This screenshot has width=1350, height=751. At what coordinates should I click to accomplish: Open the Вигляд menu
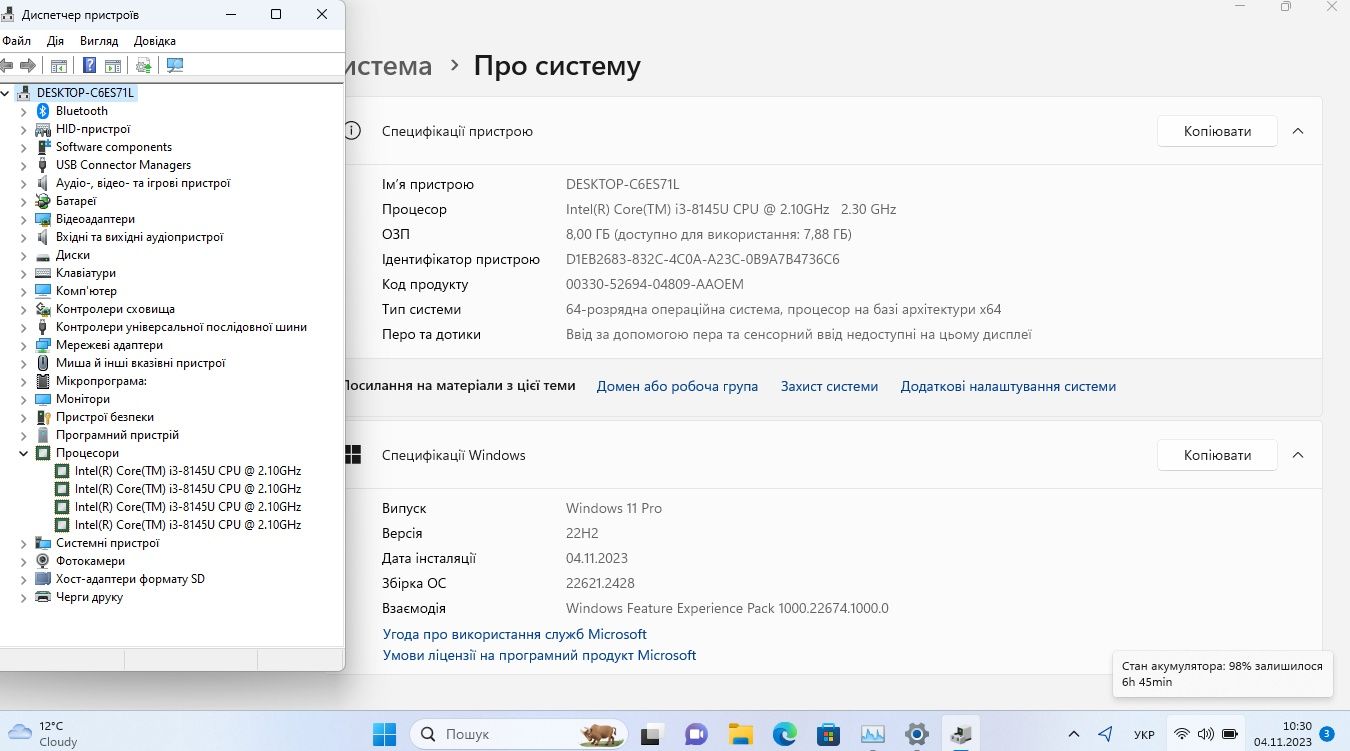pos(98,41)
